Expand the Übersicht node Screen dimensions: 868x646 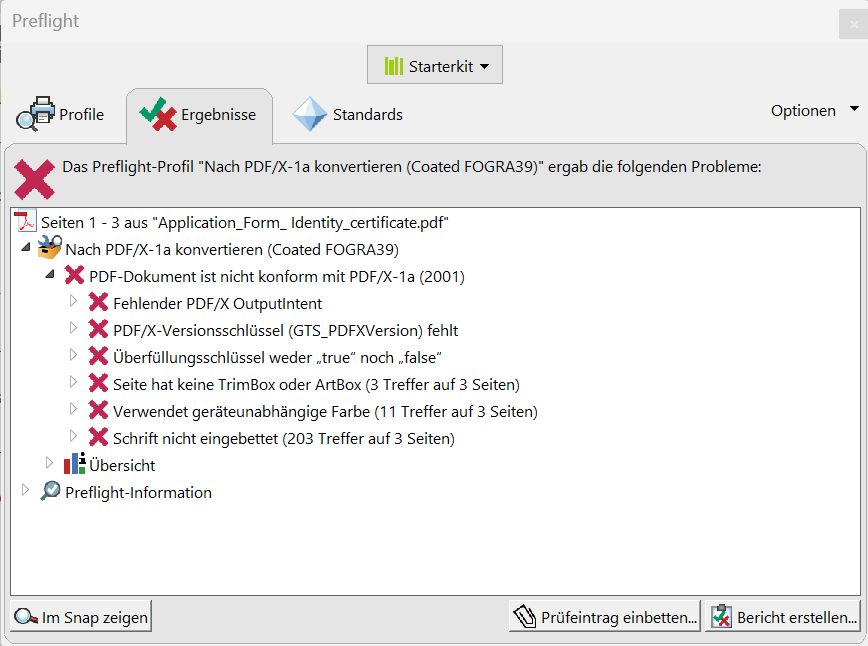pos(49,463)
